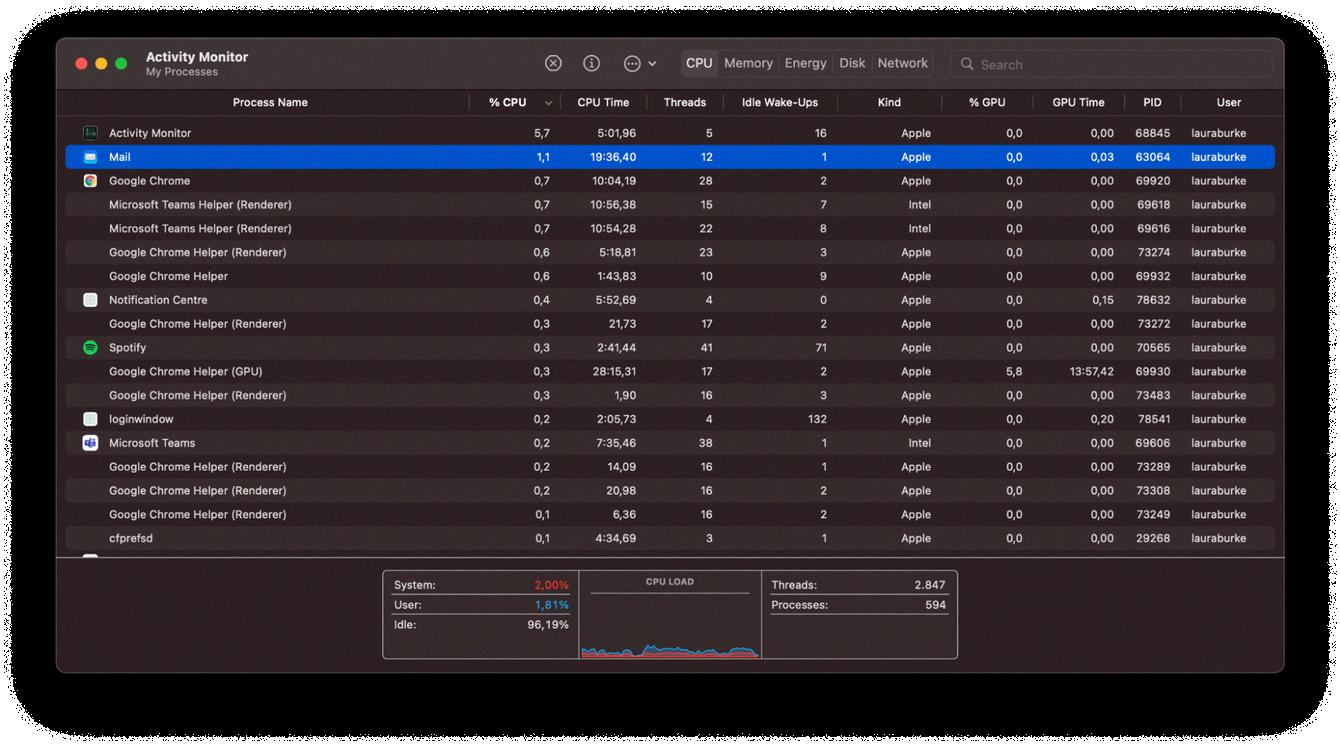Viewport: 1340px width, 747px height.
Task: Select the Google Chrome process name
Action: pos(149,181)
